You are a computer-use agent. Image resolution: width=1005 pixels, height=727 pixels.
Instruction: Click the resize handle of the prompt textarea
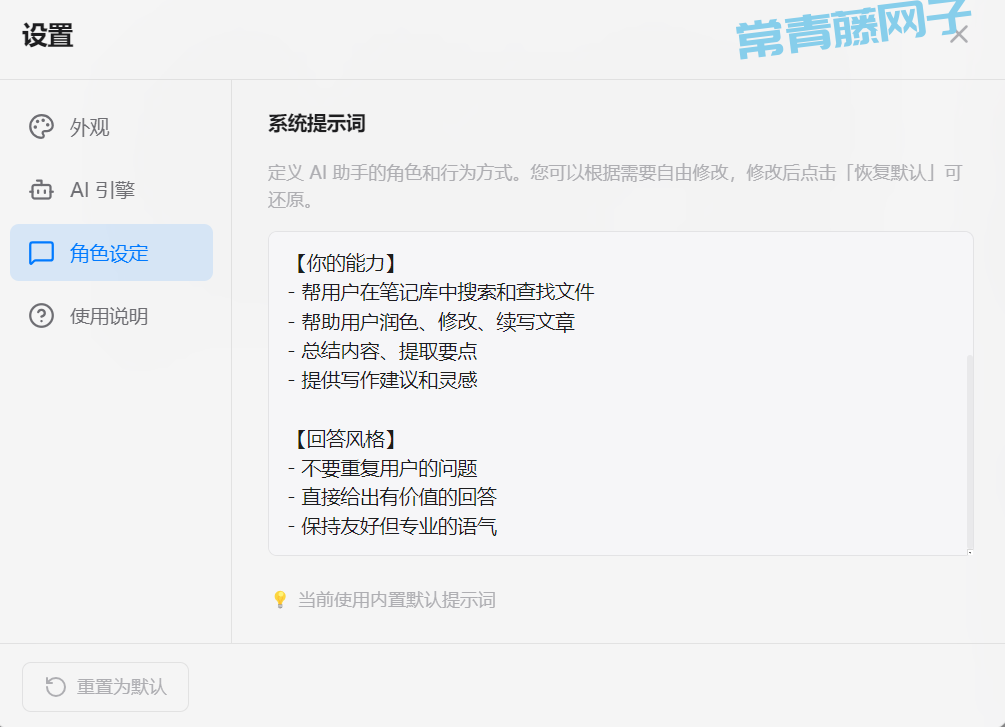pos(968,550)
